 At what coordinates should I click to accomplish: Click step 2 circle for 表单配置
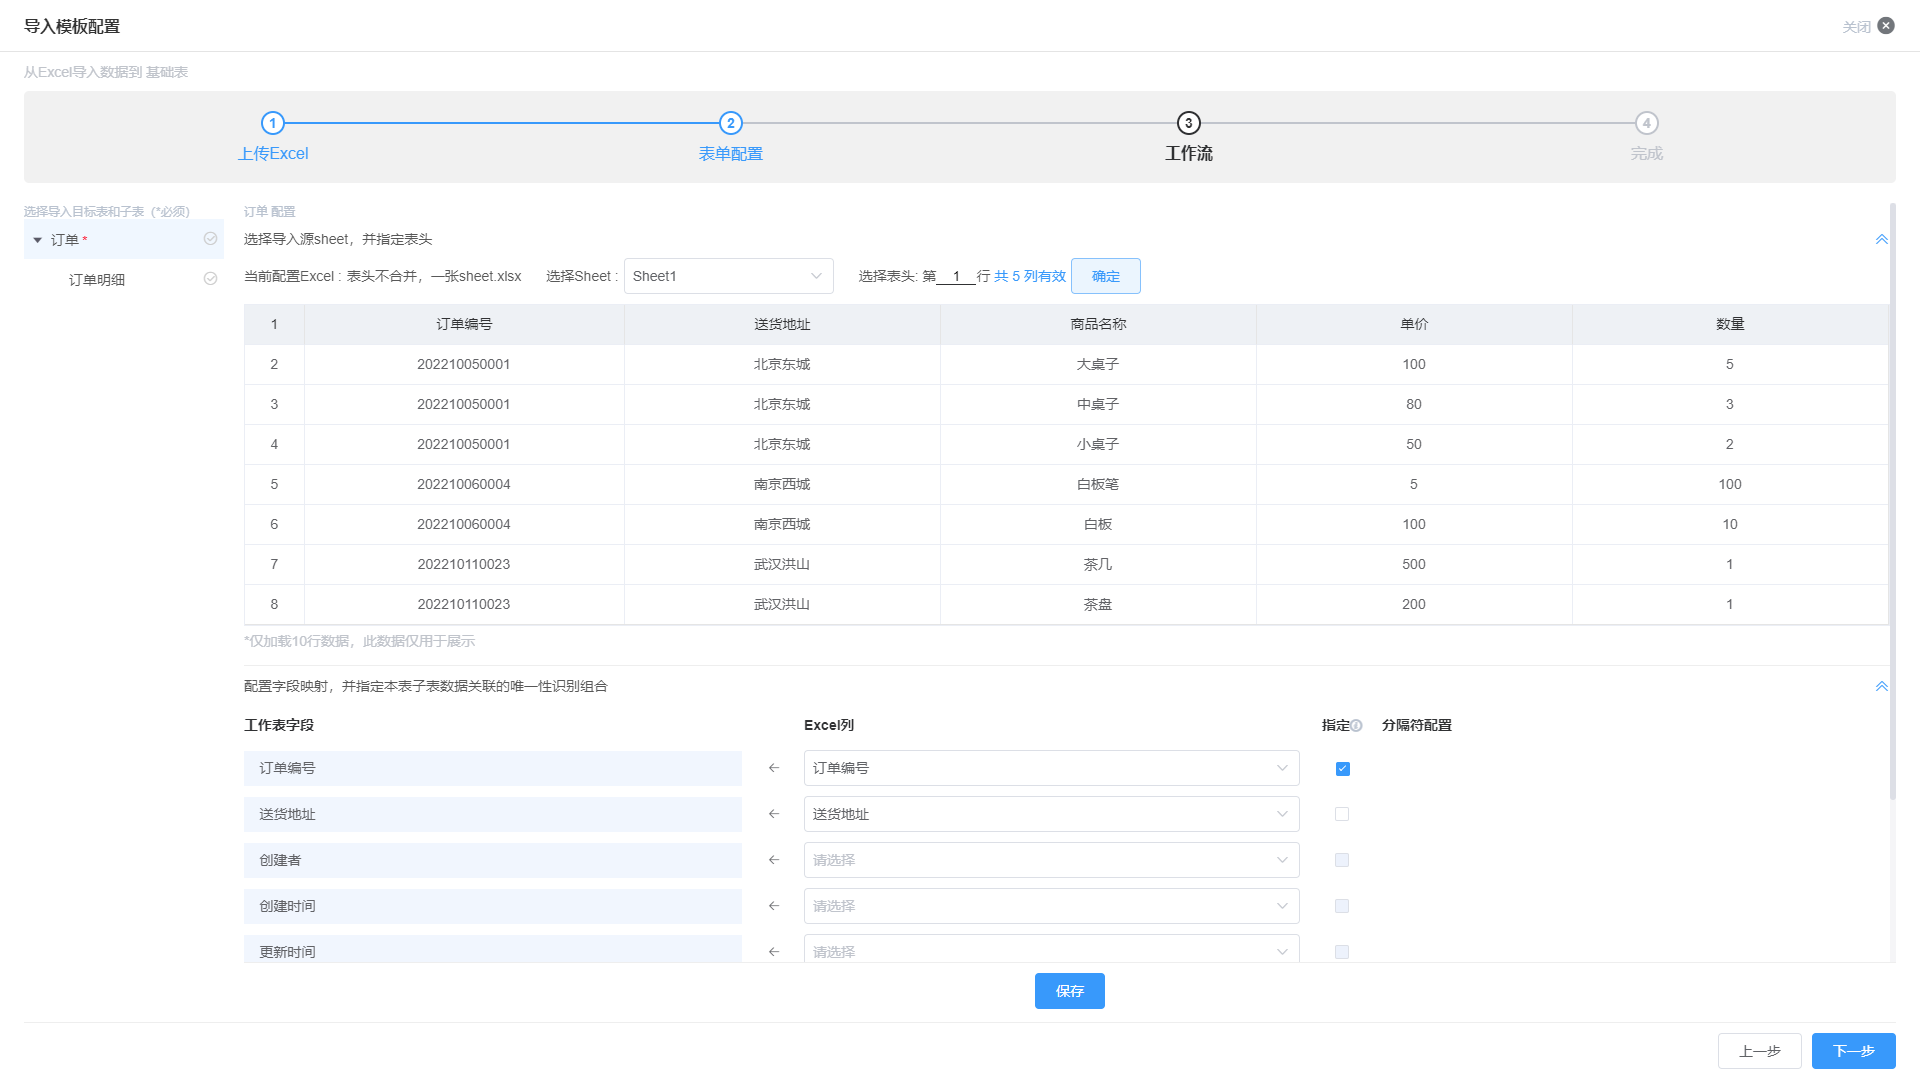731,123
